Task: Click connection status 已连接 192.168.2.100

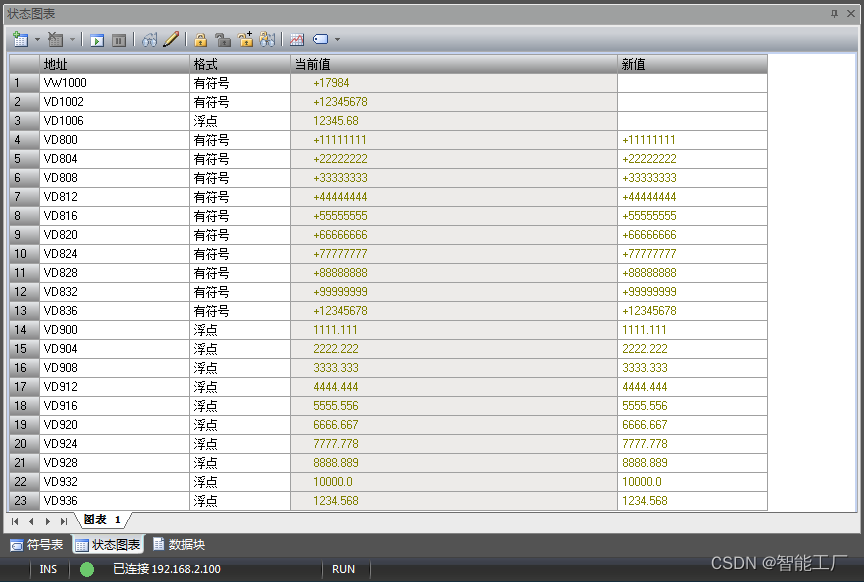Action: [166, 569]
